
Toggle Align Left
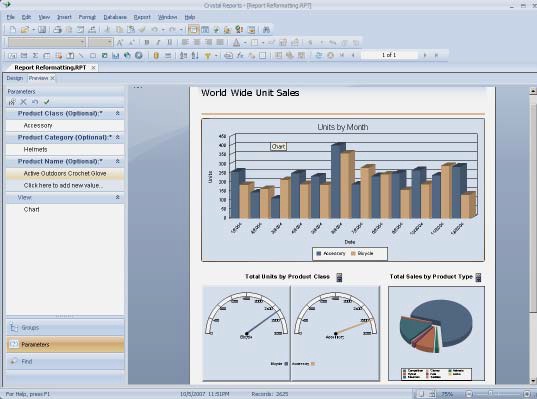[x=185, y=42]
